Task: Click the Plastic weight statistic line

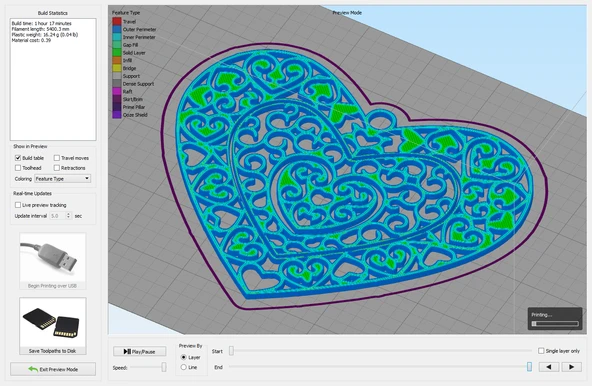Action: [x=45, y=34]
